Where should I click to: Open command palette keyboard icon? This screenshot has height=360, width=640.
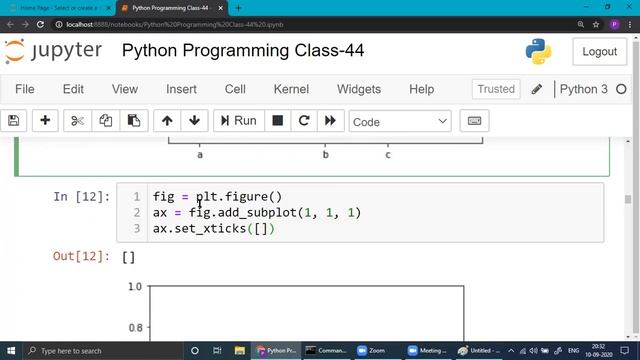tap(474, 121)
